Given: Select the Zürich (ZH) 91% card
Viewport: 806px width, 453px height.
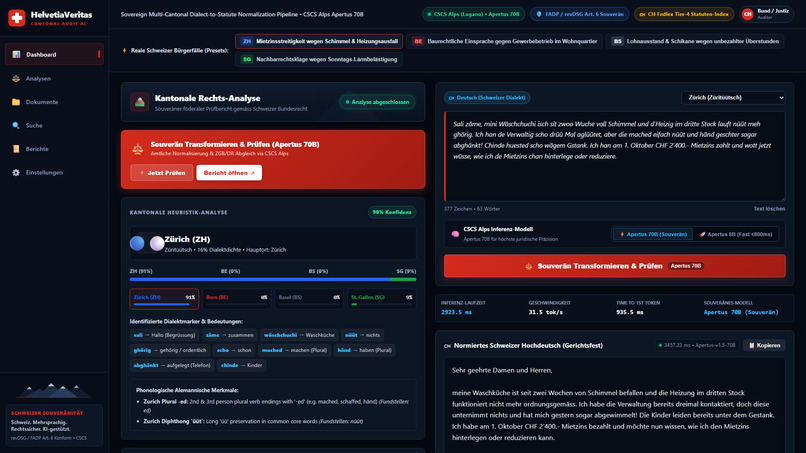Looking at the screenshot, I should pos(164,299).
